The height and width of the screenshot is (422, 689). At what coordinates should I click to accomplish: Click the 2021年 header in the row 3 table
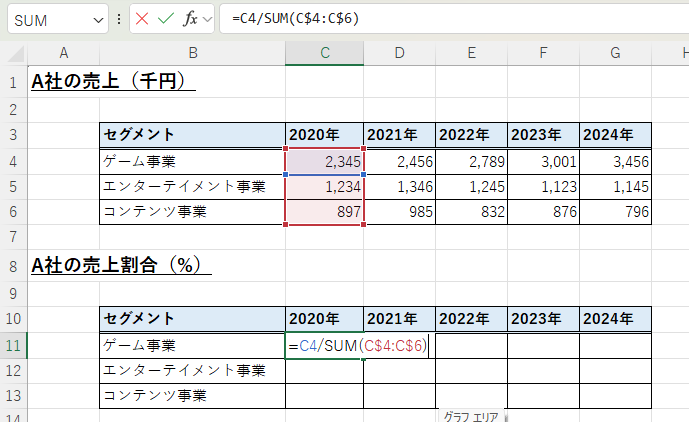coord(398,134)
